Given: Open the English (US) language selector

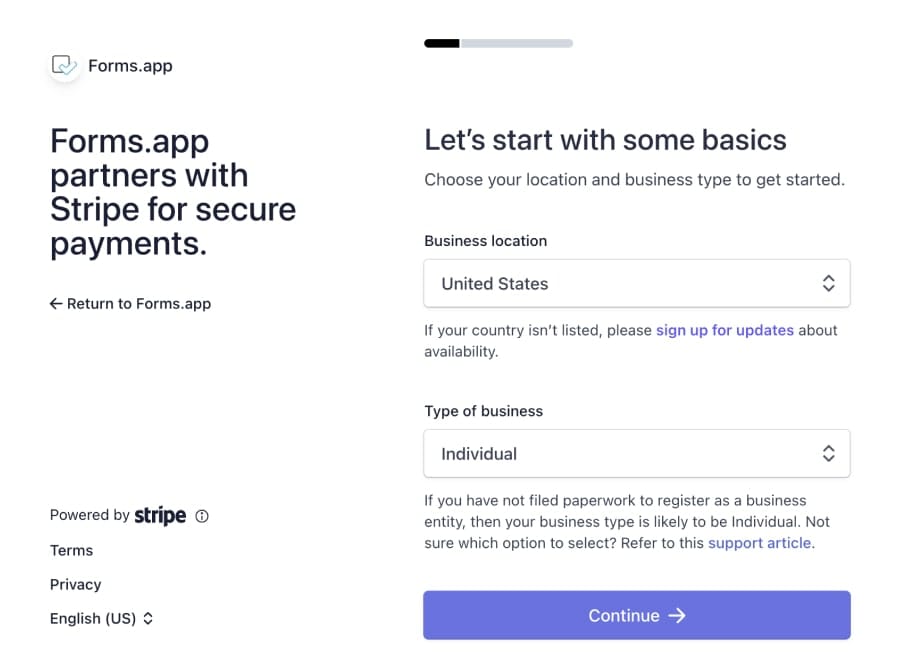Looking at the screenshot, I should 100,619.
